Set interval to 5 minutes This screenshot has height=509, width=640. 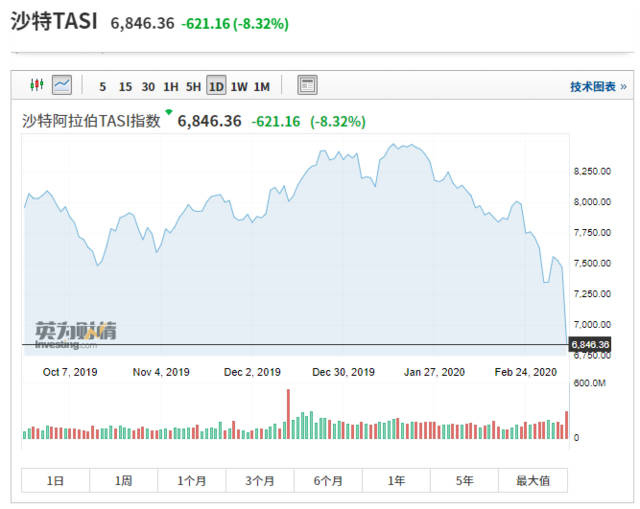(102, 86)
